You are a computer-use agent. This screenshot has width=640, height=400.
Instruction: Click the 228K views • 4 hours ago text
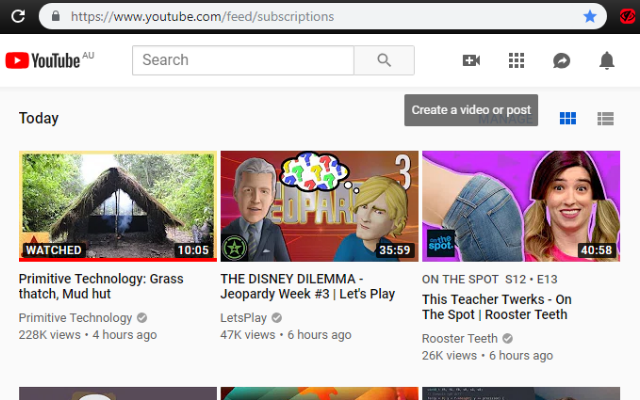[x=88, y=335]
